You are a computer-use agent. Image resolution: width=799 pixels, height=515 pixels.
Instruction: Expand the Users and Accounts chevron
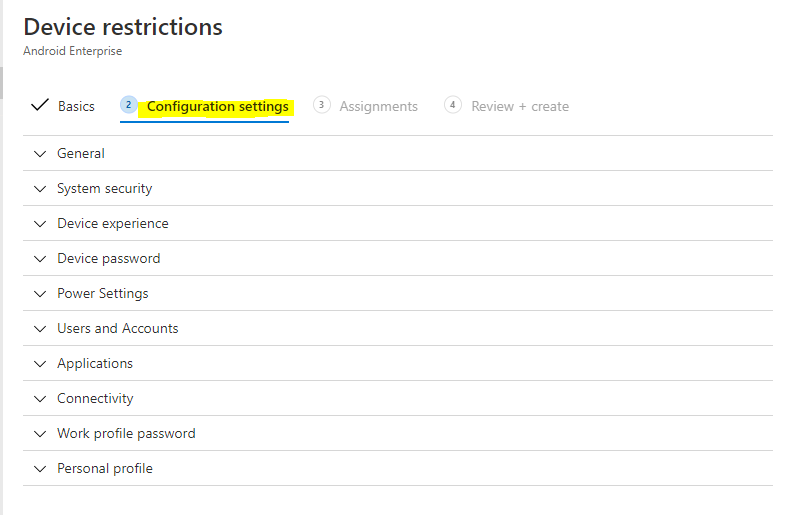point(40,329)
